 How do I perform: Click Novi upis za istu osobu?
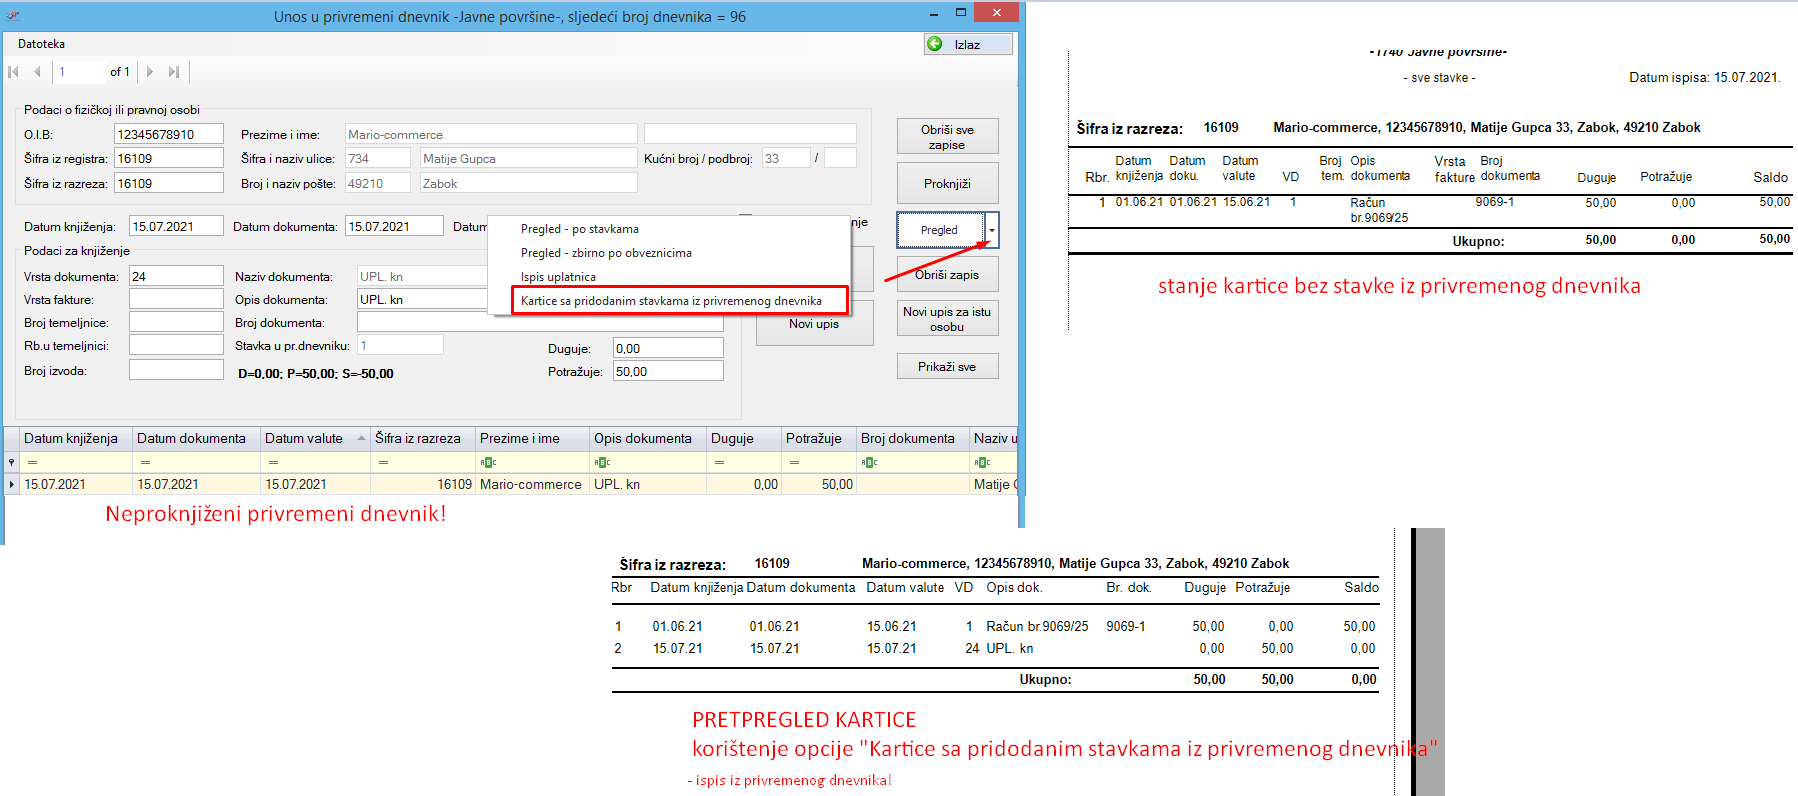coord(946,319)
